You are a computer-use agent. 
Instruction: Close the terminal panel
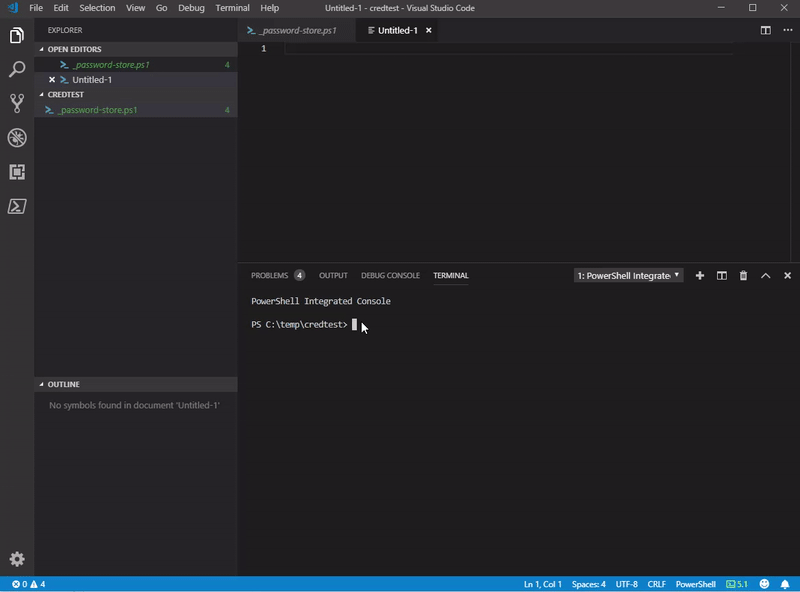[x=787, y=276]
